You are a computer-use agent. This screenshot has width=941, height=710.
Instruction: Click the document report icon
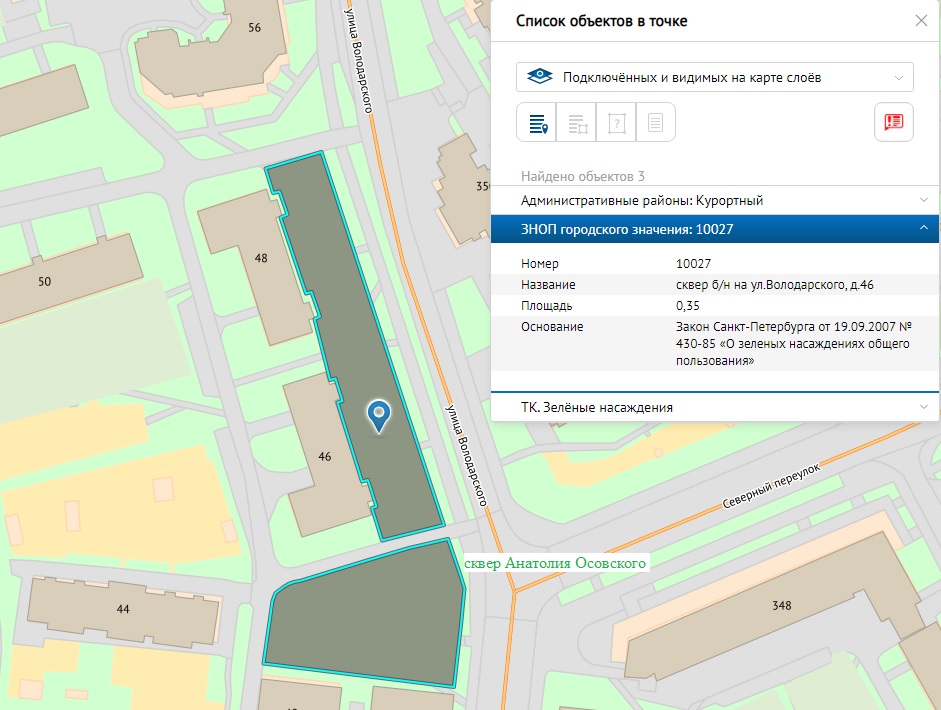pos(655,123)
